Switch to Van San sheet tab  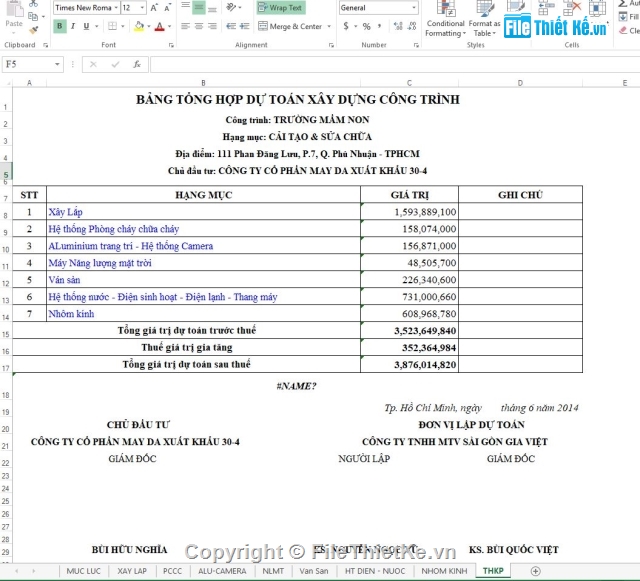[x=313, y=571]
